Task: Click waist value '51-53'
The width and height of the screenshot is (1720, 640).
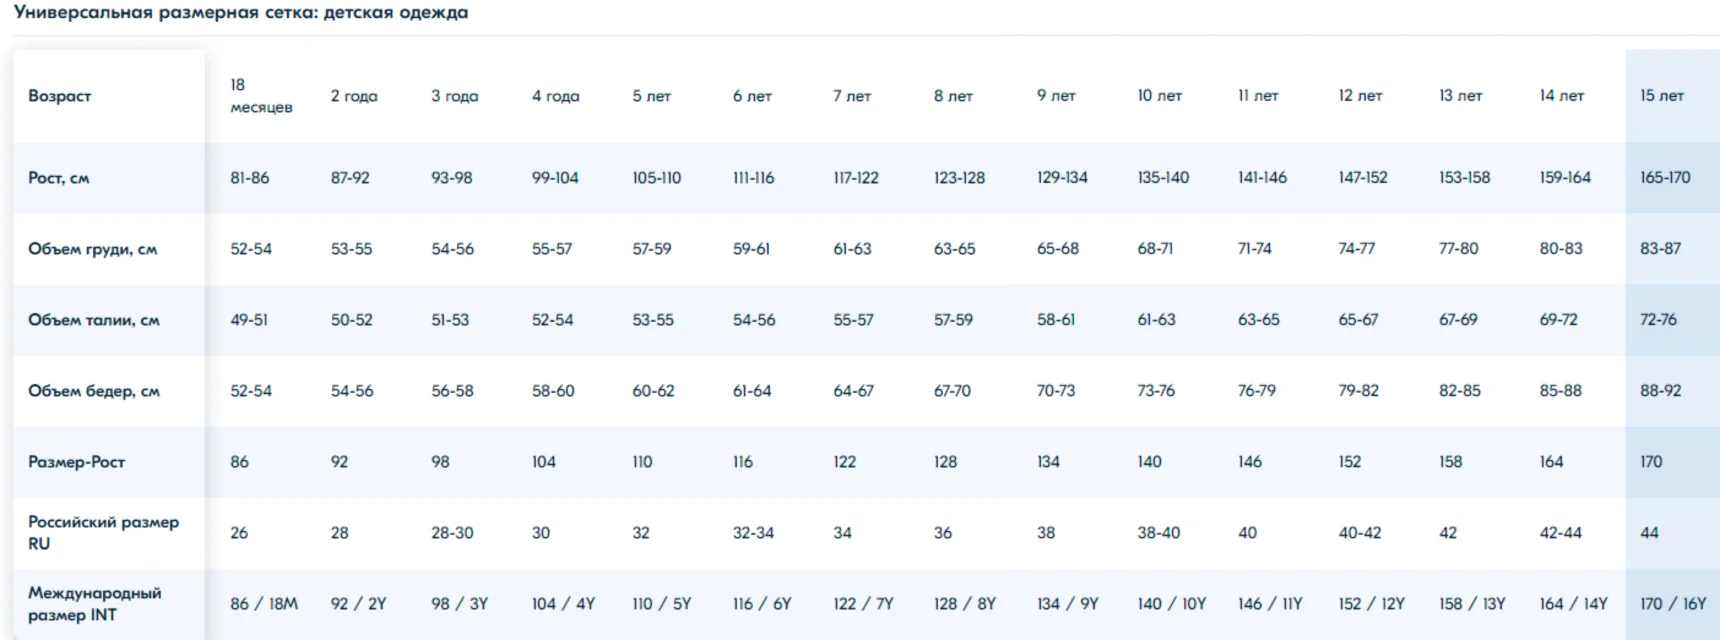Action: pyautogui.click(x=450, y=320)
